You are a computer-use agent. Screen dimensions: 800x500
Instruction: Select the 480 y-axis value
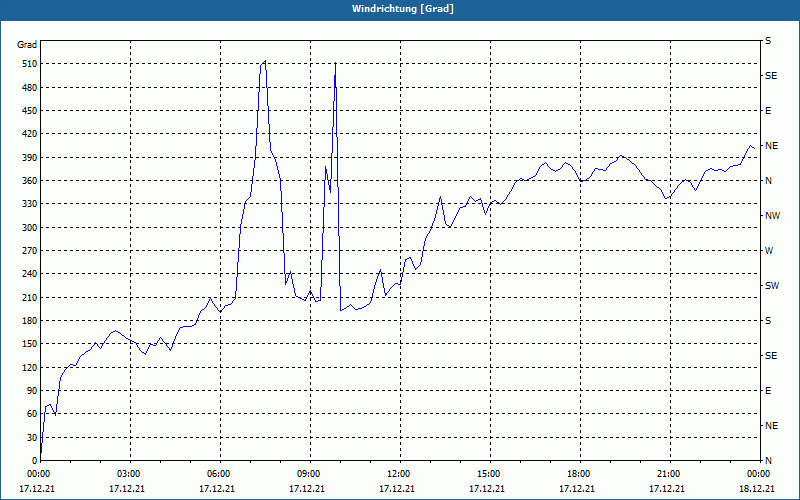click(30, 88)
